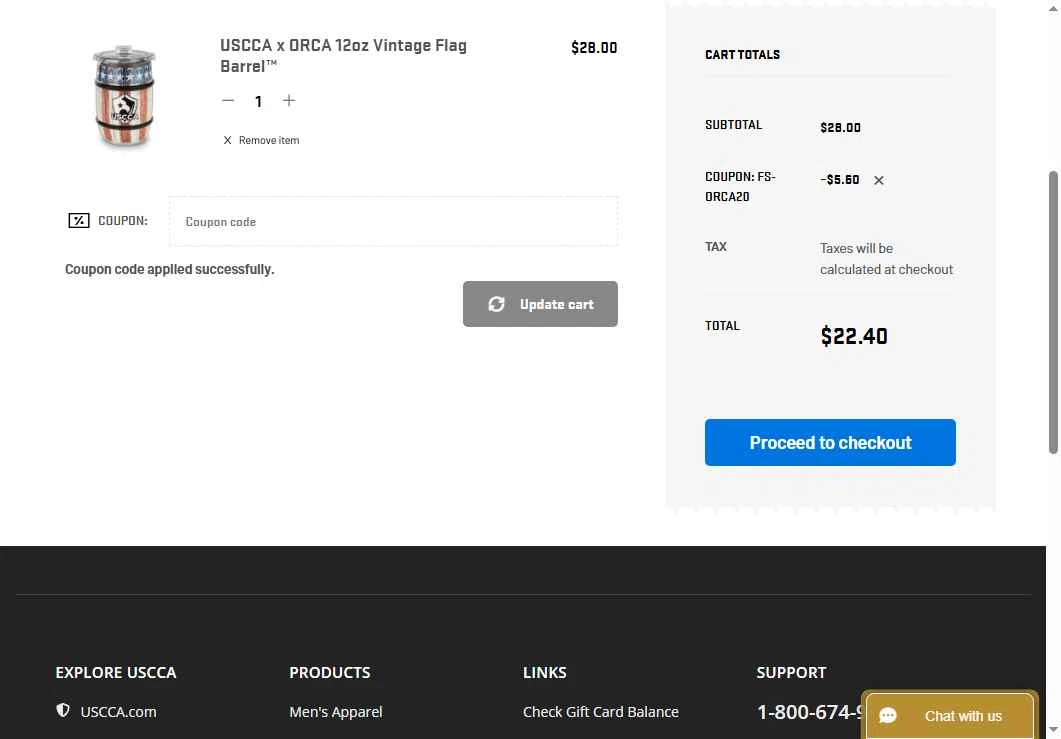Remove coupon FS-ORCA20 with the X icon
The image size is (1061, 739).
pyautogui.click(x=878, y=180)
